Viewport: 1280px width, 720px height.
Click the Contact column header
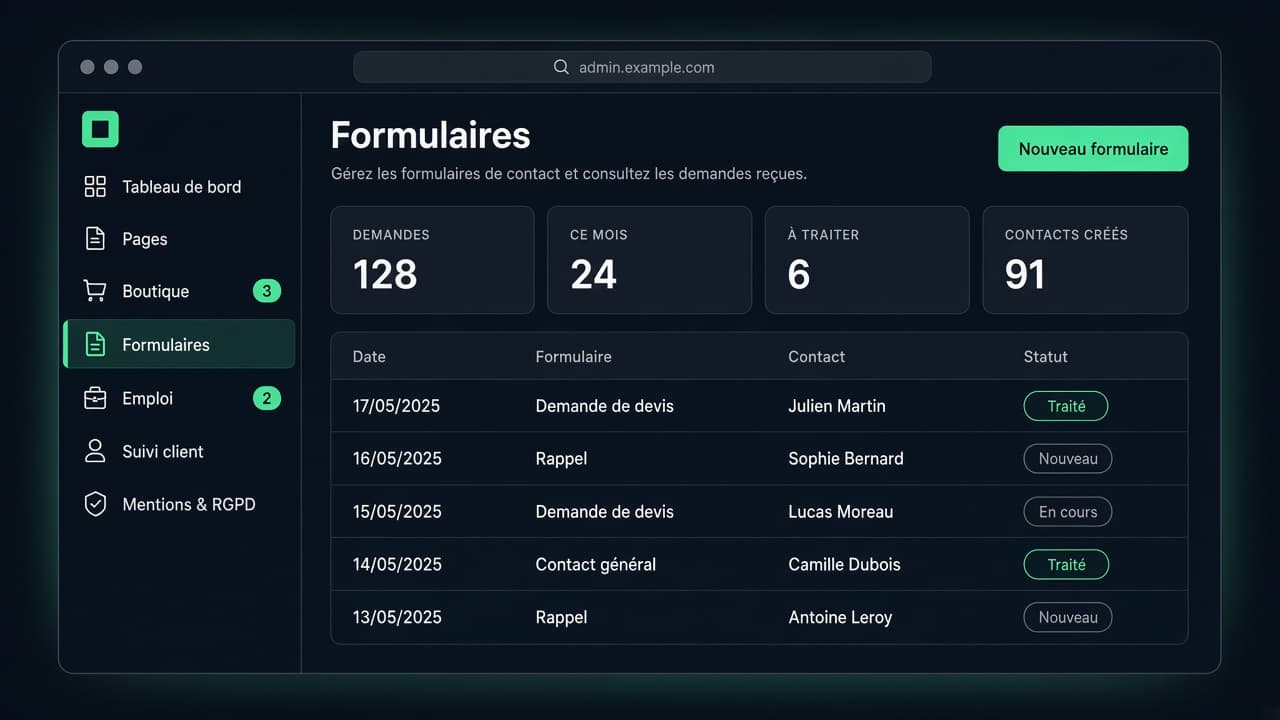coord(816,357)
